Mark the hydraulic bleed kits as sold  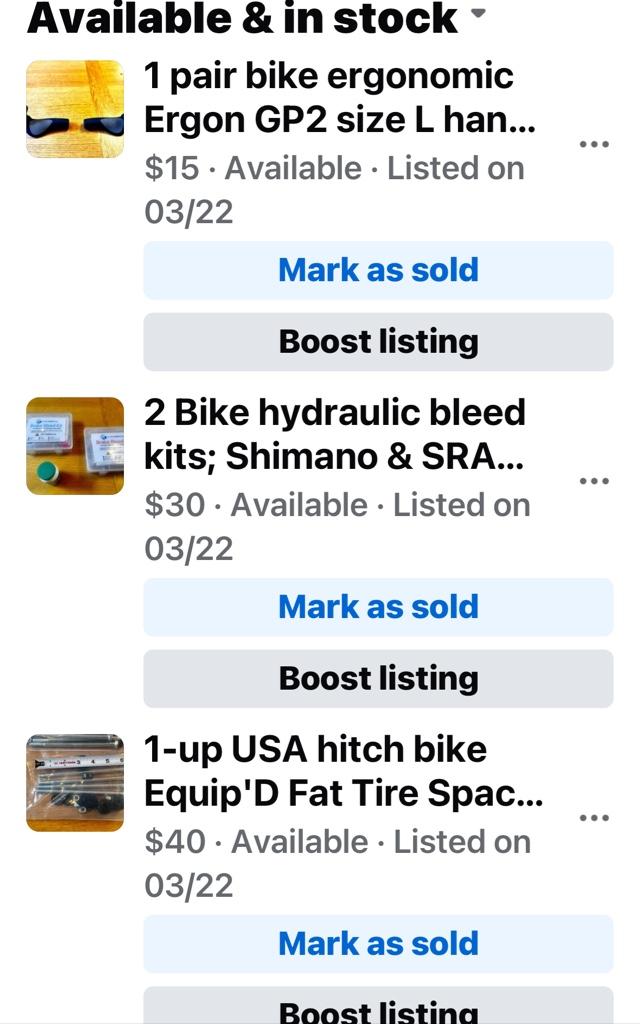[378, 607]
